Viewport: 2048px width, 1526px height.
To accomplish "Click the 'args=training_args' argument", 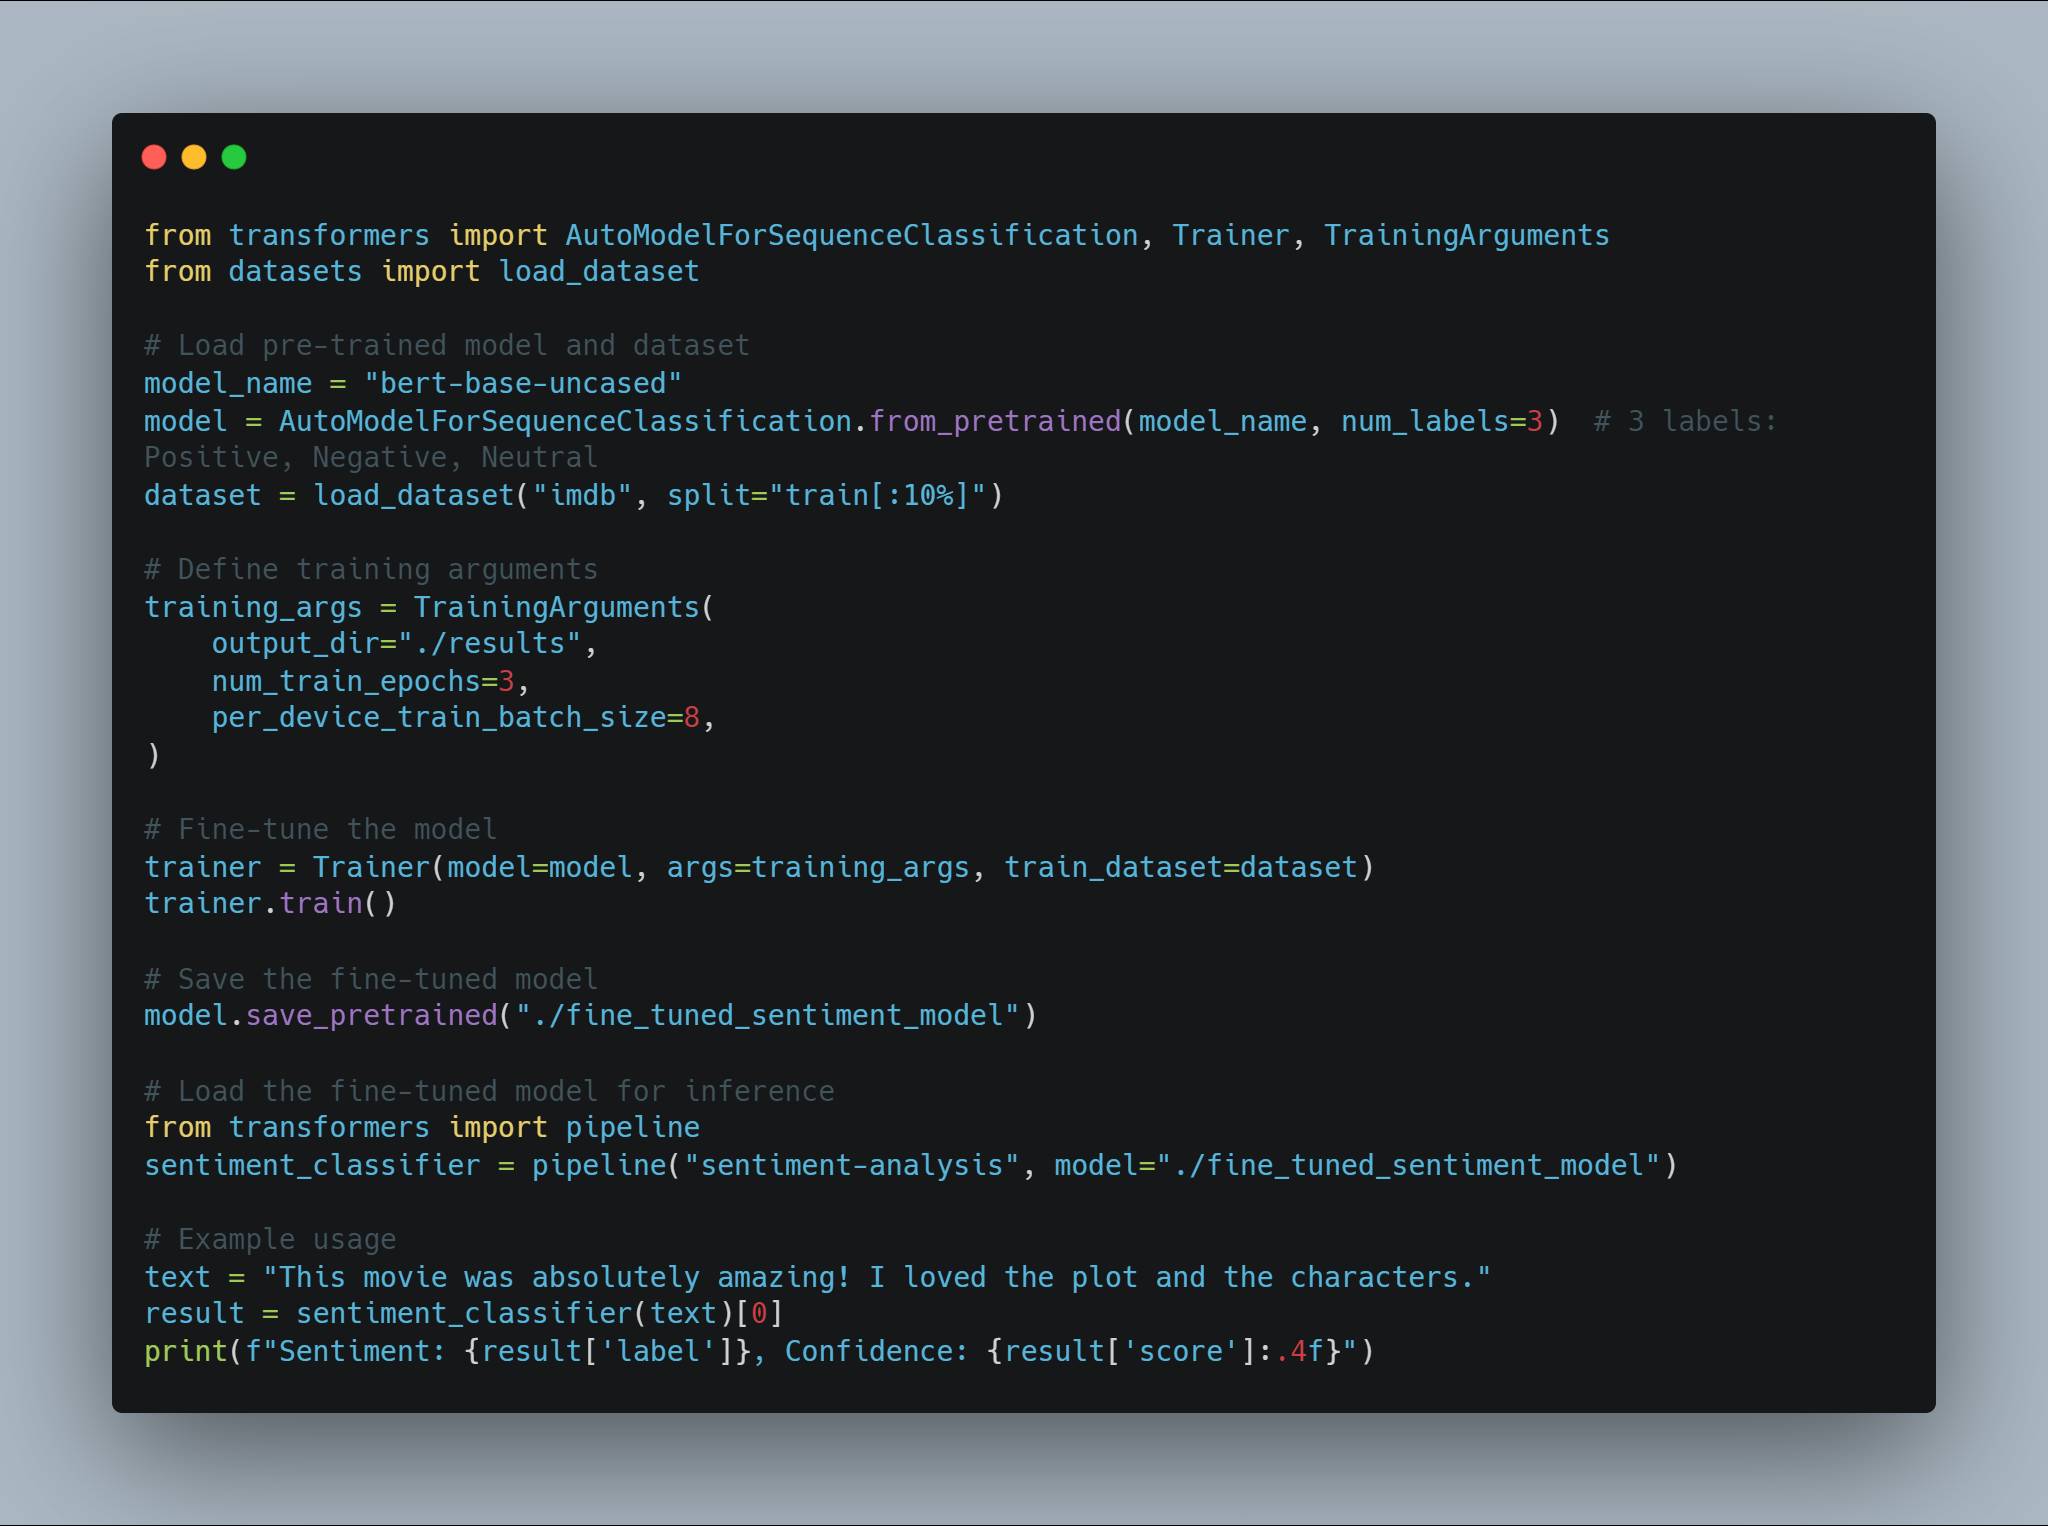I will tap(817, 868).
